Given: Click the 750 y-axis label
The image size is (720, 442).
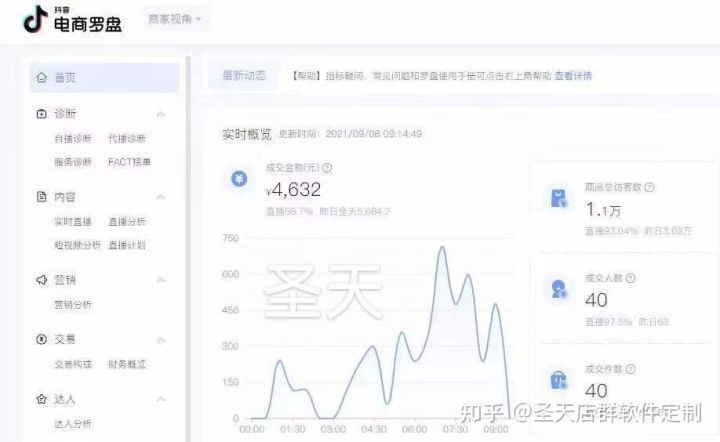Looking at the screenshot, I should pos(231,238).
